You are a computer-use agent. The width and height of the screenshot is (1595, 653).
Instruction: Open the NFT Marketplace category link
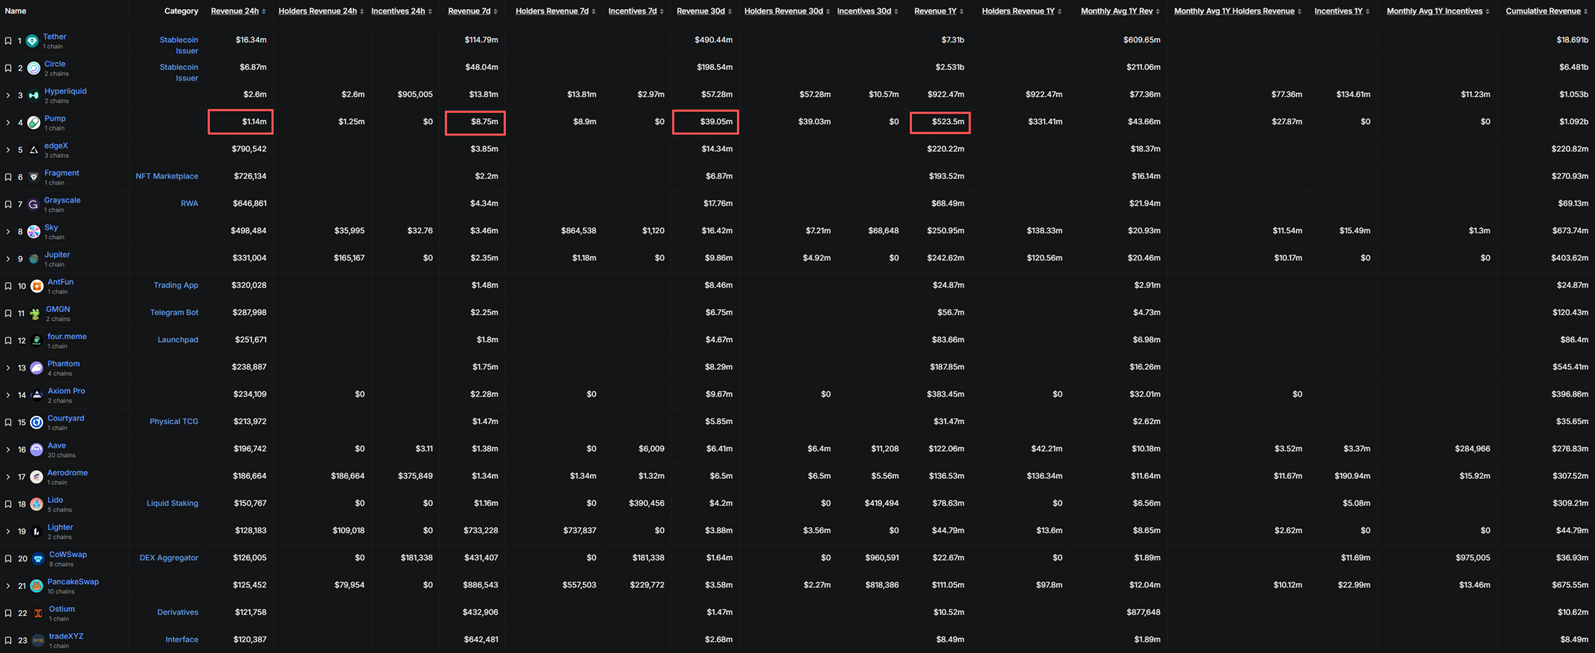(166, 176)
